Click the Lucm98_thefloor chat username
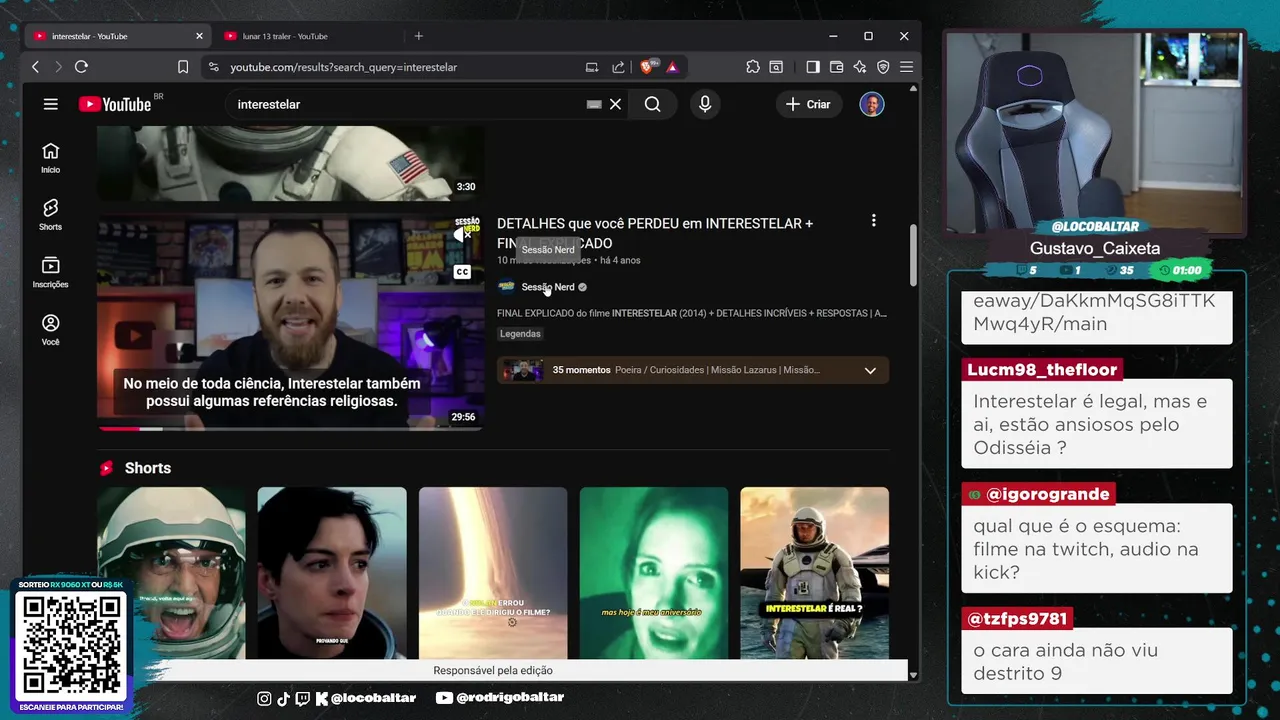This screenshot has height=720, width=1280. pos(1042,370)
